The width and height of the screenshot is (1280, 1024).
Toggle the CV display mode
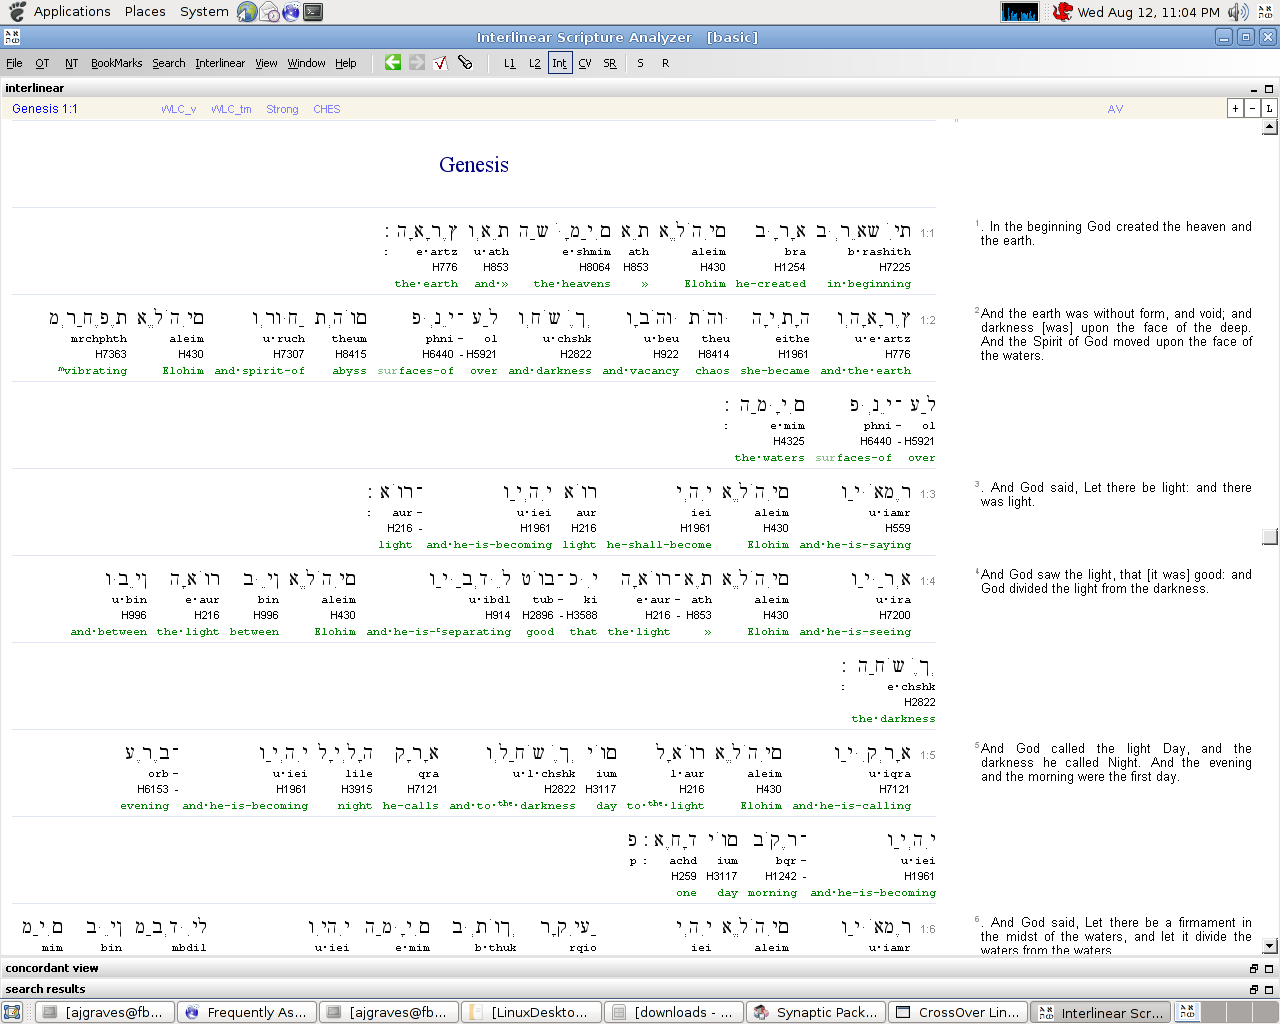point(585,62)
